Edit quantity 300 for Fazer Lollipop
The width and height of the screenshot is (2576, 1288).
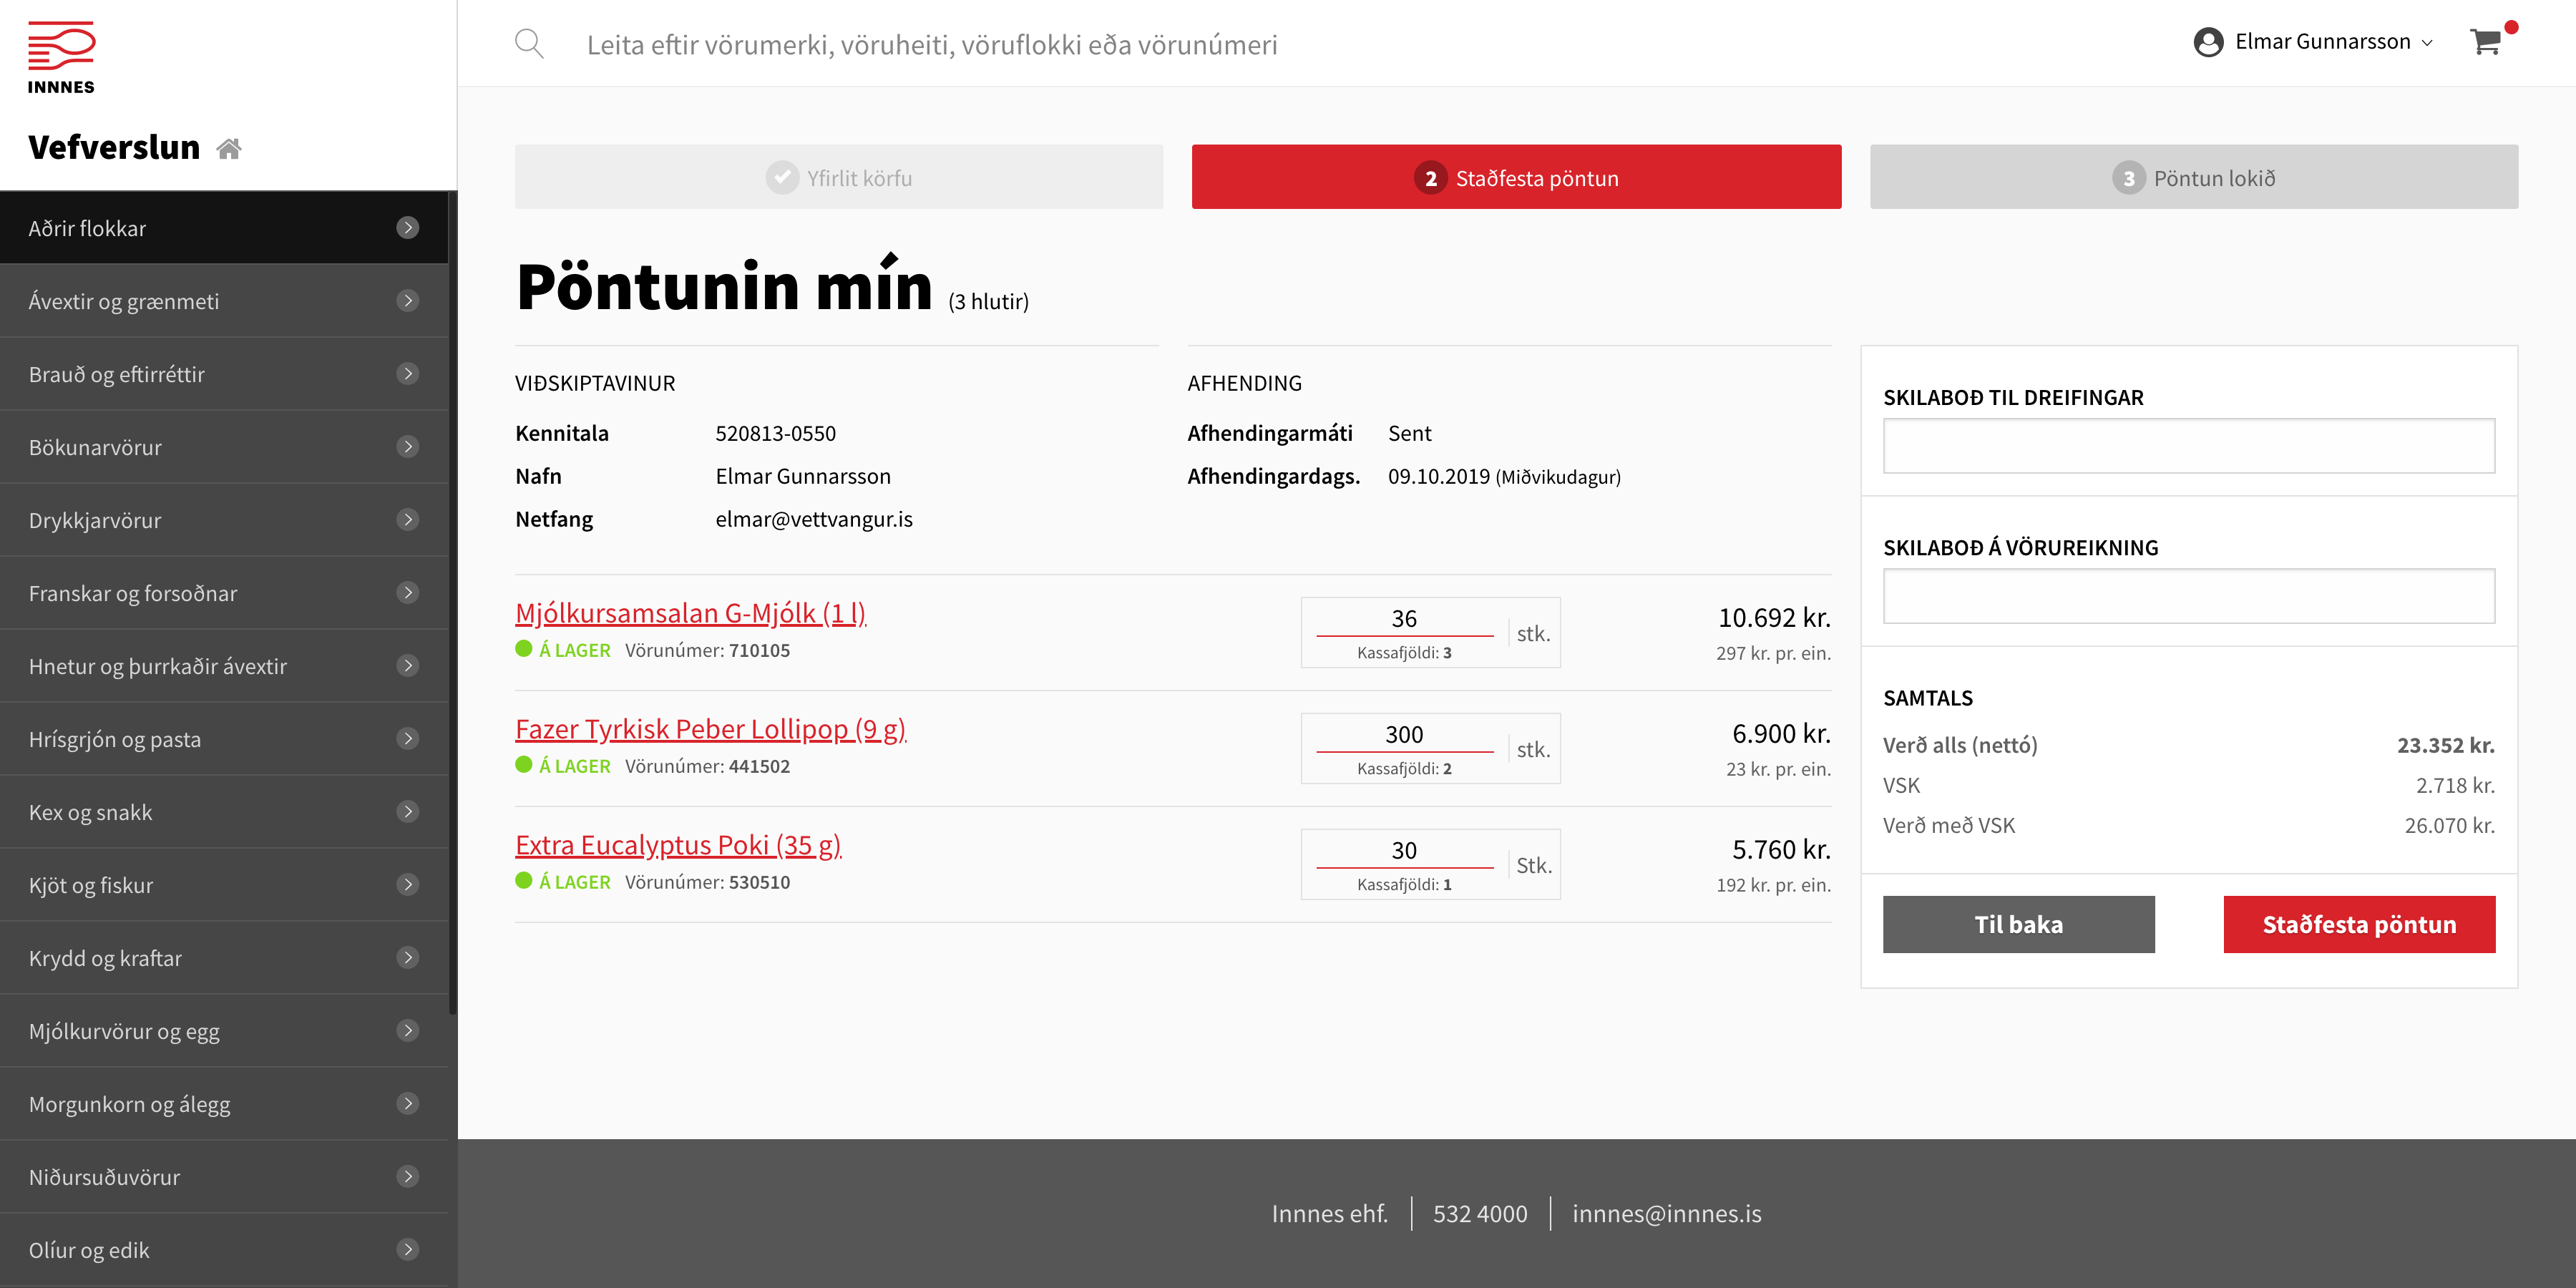(1404, 735)
